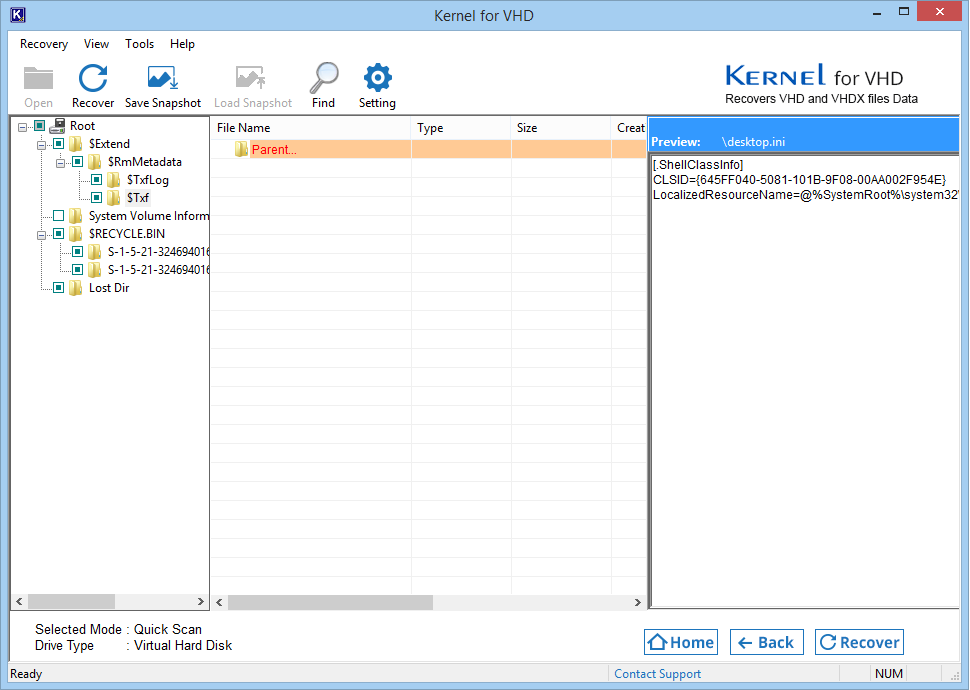The height and width of the screenshot is (690, 970).
Task: Click the System Volume Information folder icon
Action: (76, 216)
